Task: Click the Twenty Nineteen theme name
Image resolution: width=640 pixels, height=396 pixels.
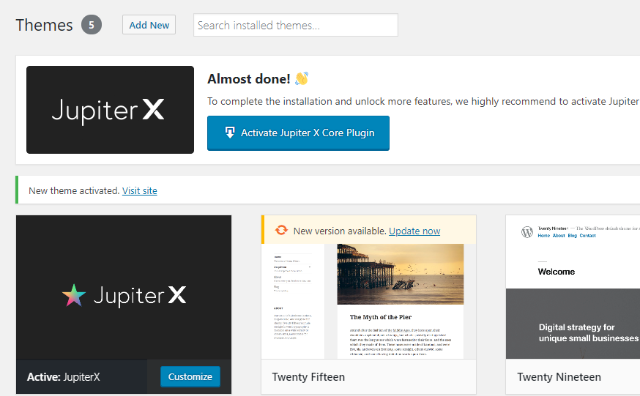Action: coord(559,377)
